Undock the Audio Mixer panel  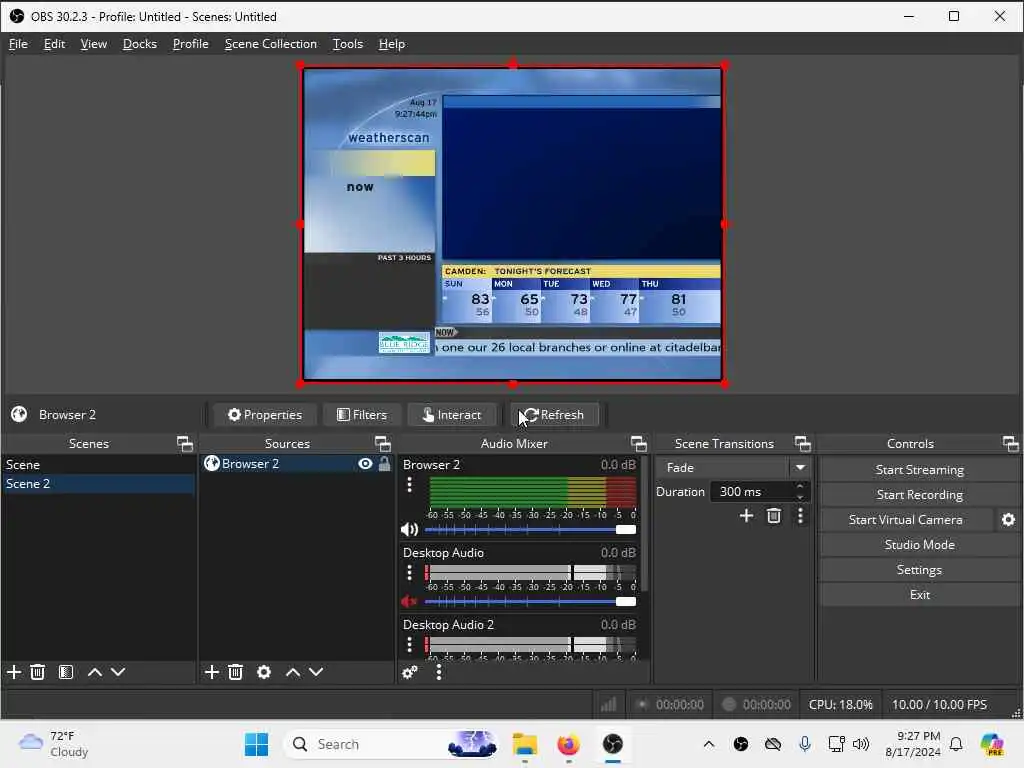click(639, 444)
